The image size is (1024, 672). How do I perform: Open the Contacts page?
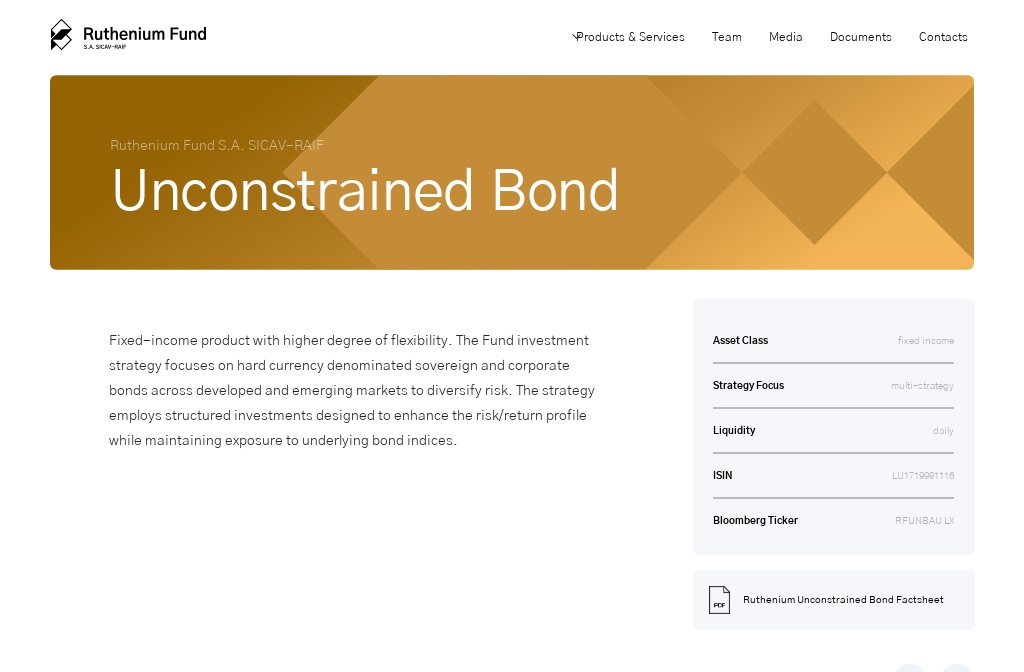click(x=943, y=37)
